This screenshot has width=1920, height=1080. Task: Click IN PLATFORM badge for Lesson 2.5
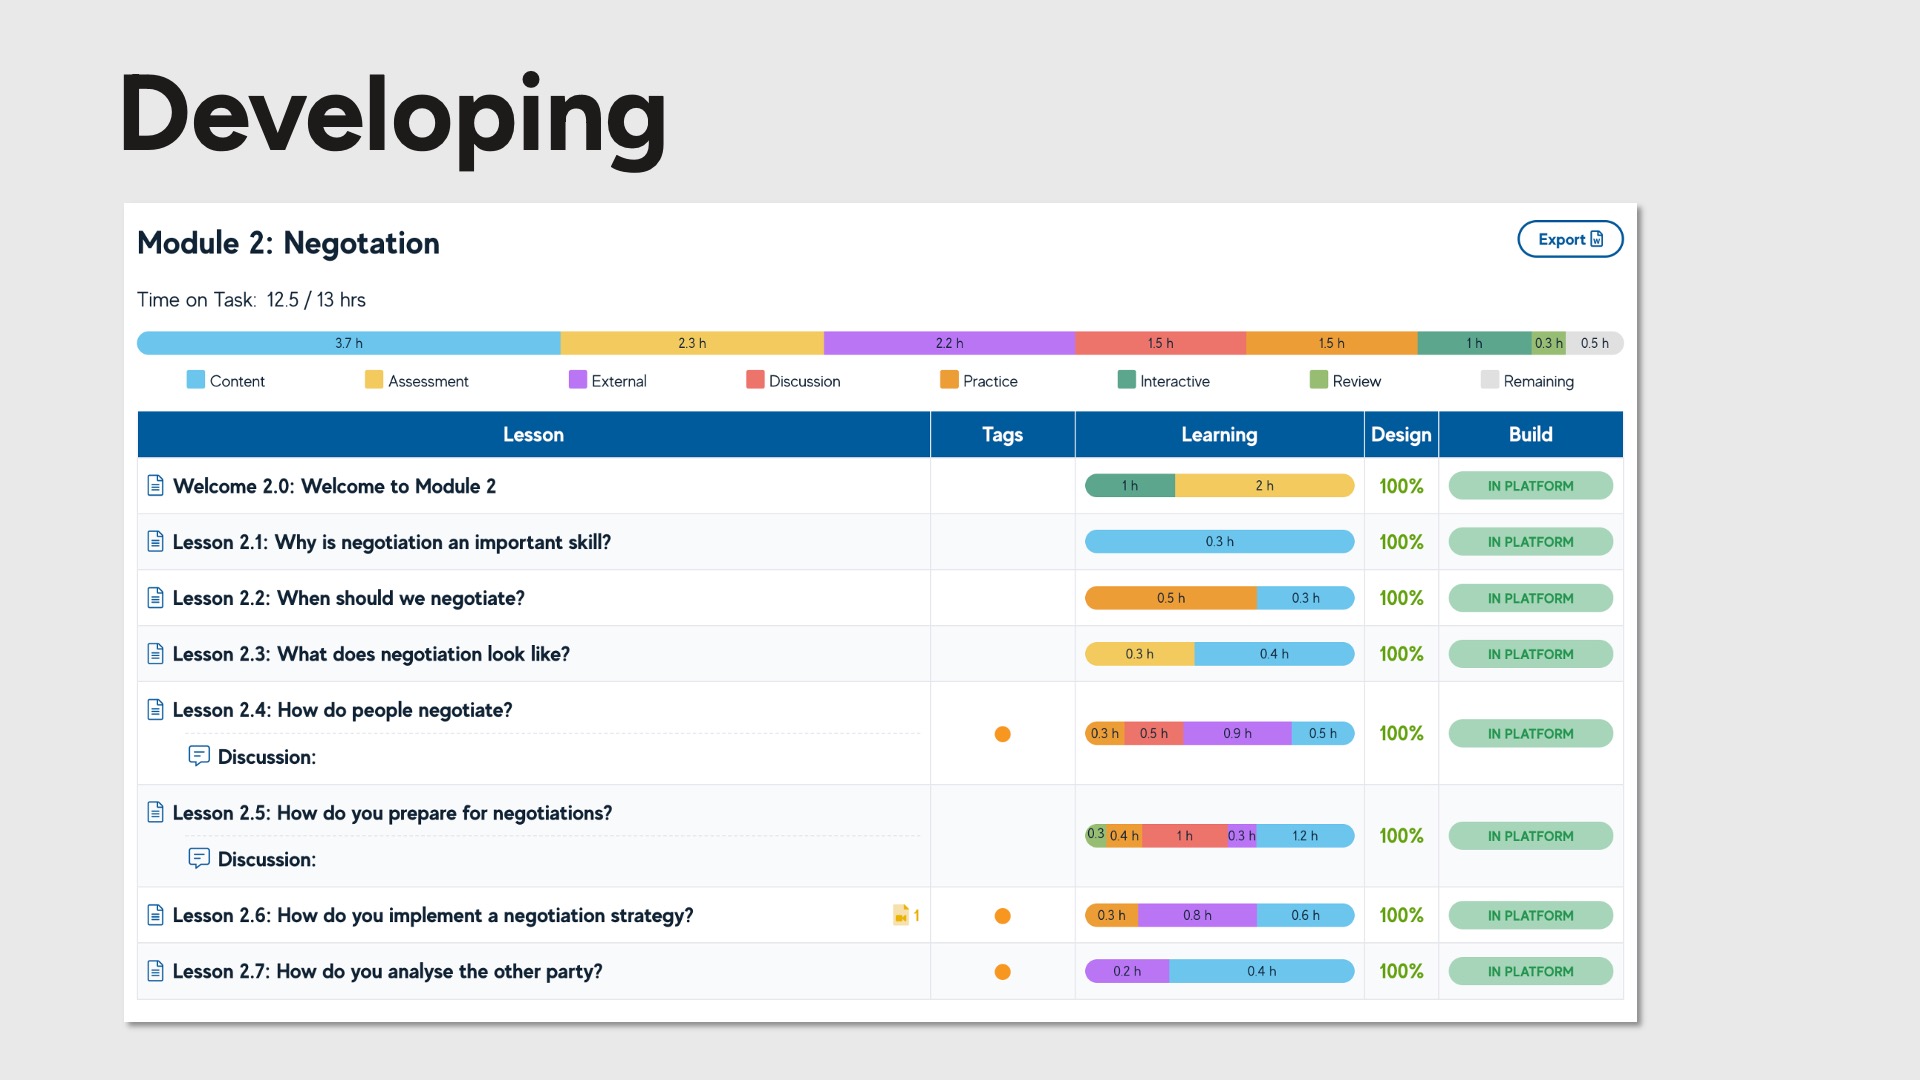coord(1530,836)
